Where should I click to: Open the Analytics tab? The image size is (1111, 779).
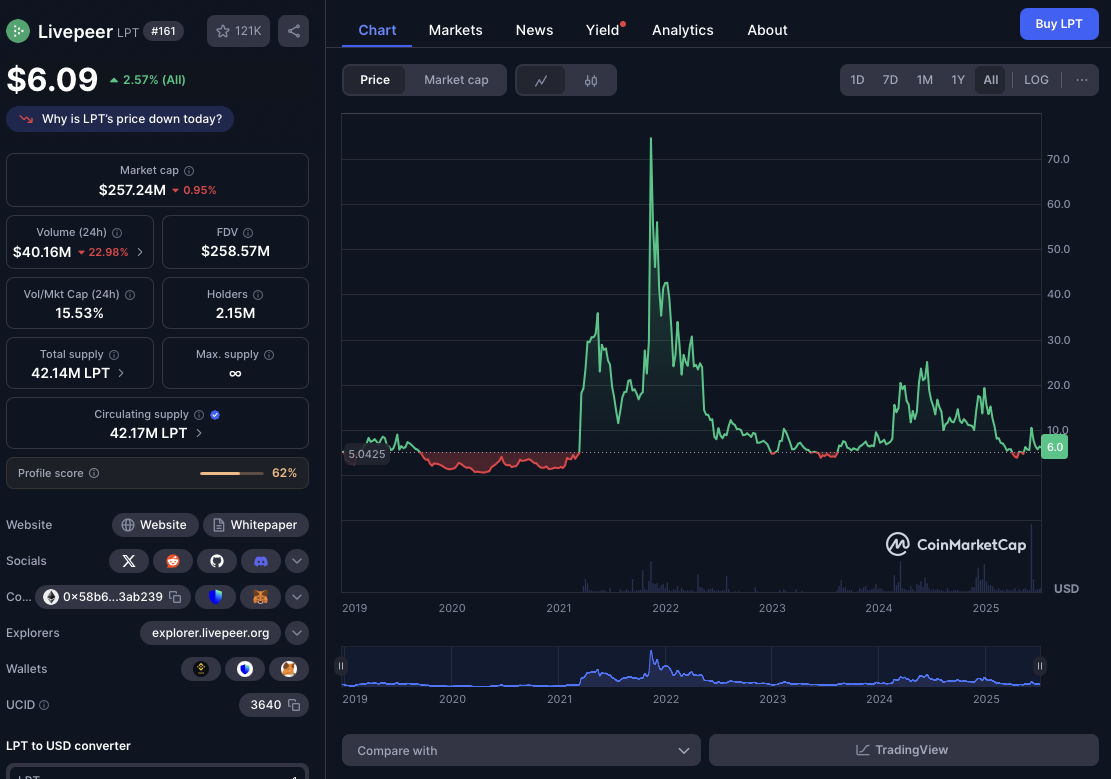683,30
